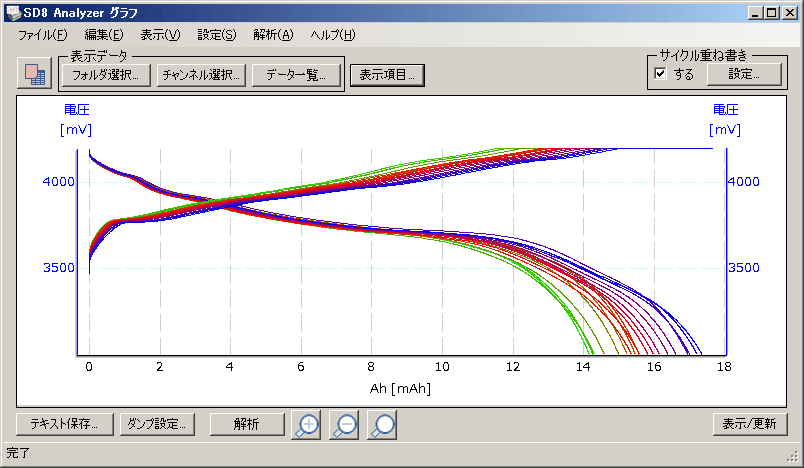The height and width of the screenshot is (468, 804).
Task: Open the ヘルプ(H) menu
Action: point(332,35)
